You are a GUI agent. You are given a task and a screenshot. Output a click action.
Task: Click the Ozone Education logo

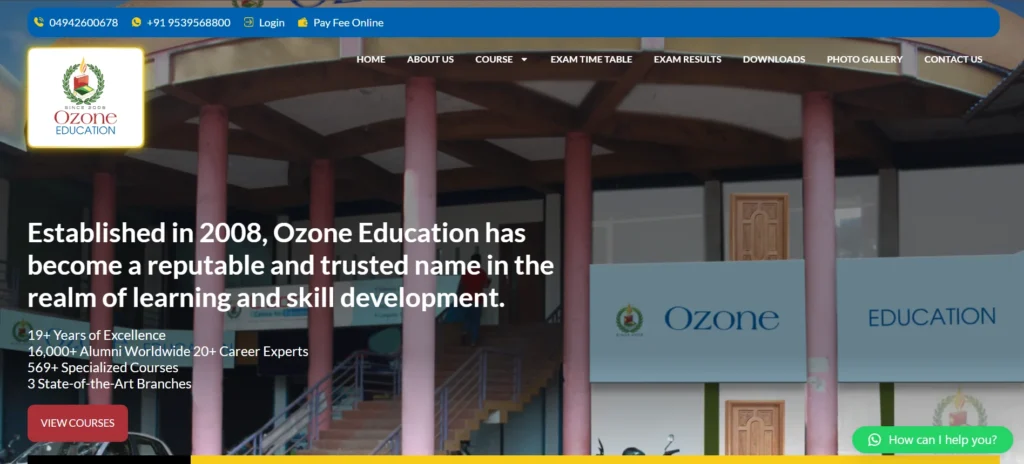tap(86, 98)
